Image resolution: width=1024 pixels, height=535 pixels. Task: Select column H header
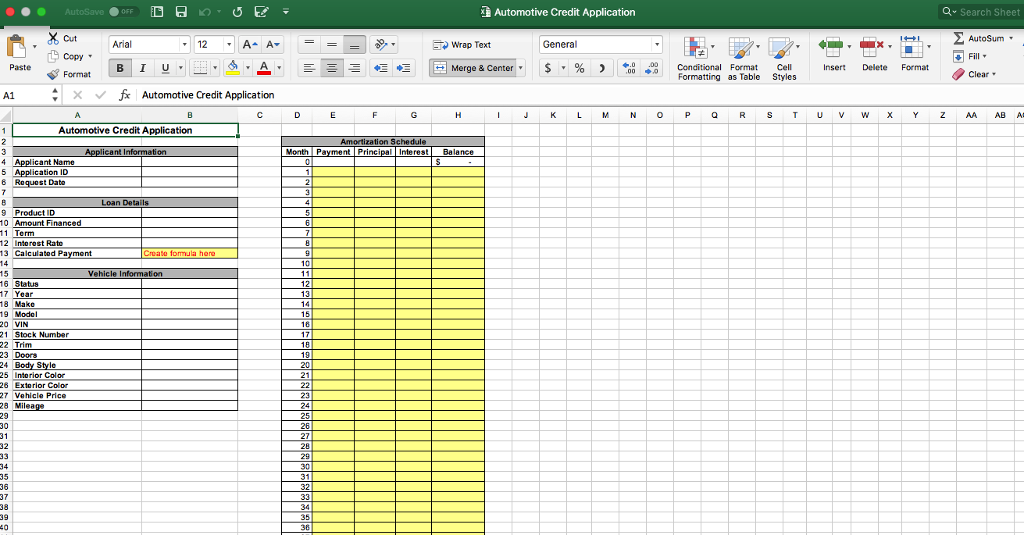pyautogui.click(x=458, y=115)
